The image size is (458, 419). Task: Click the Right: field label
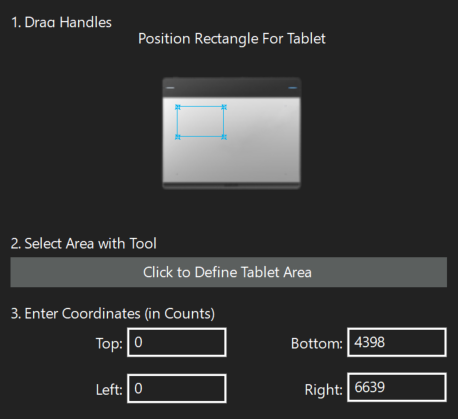[x=323, y=389]
